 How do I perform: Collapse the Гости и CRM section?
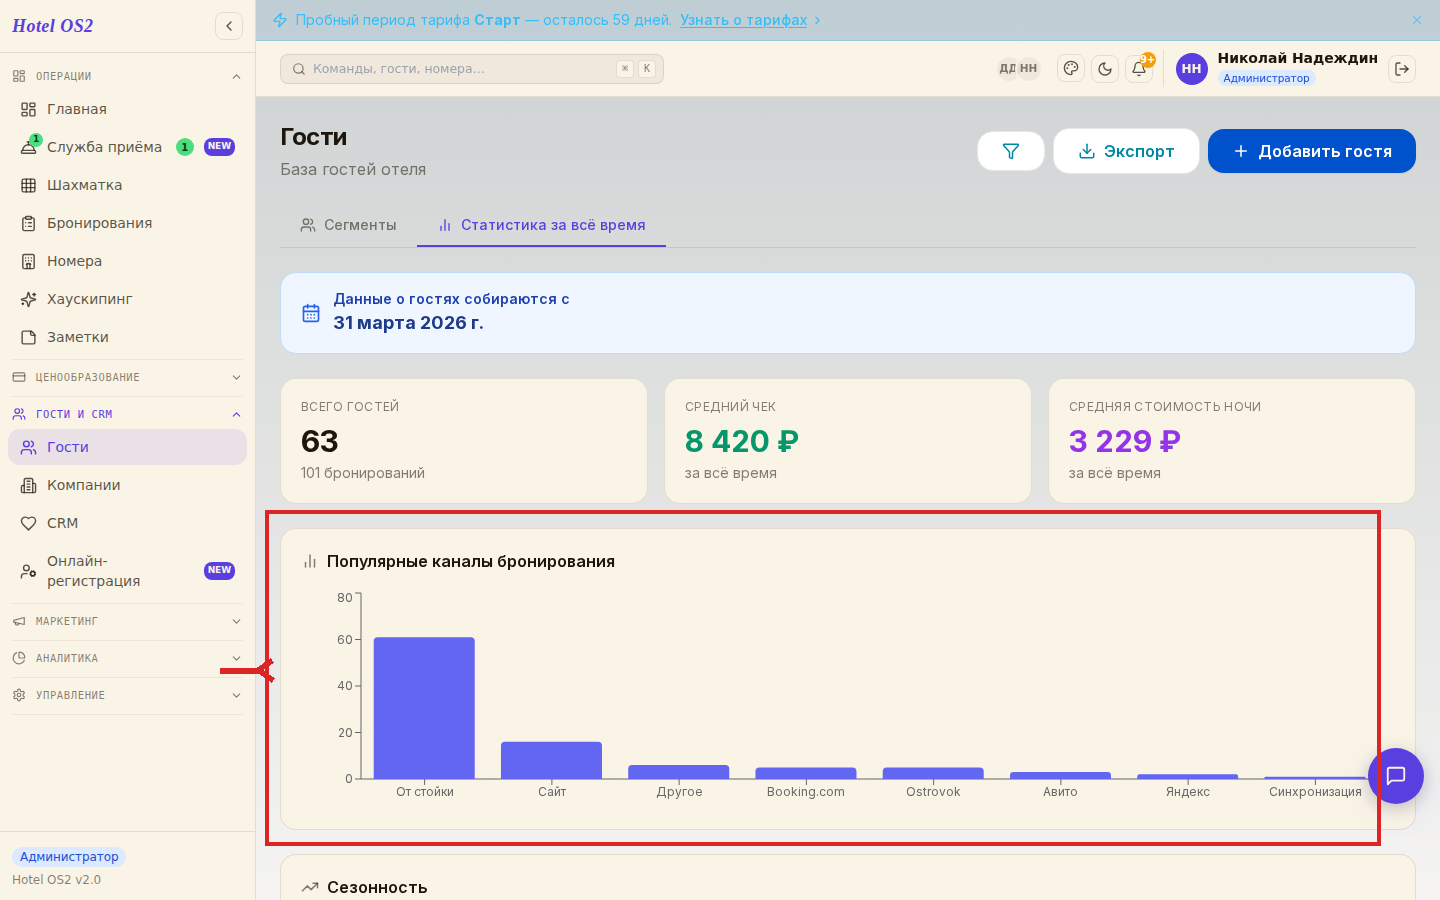[x=127, y=414]
